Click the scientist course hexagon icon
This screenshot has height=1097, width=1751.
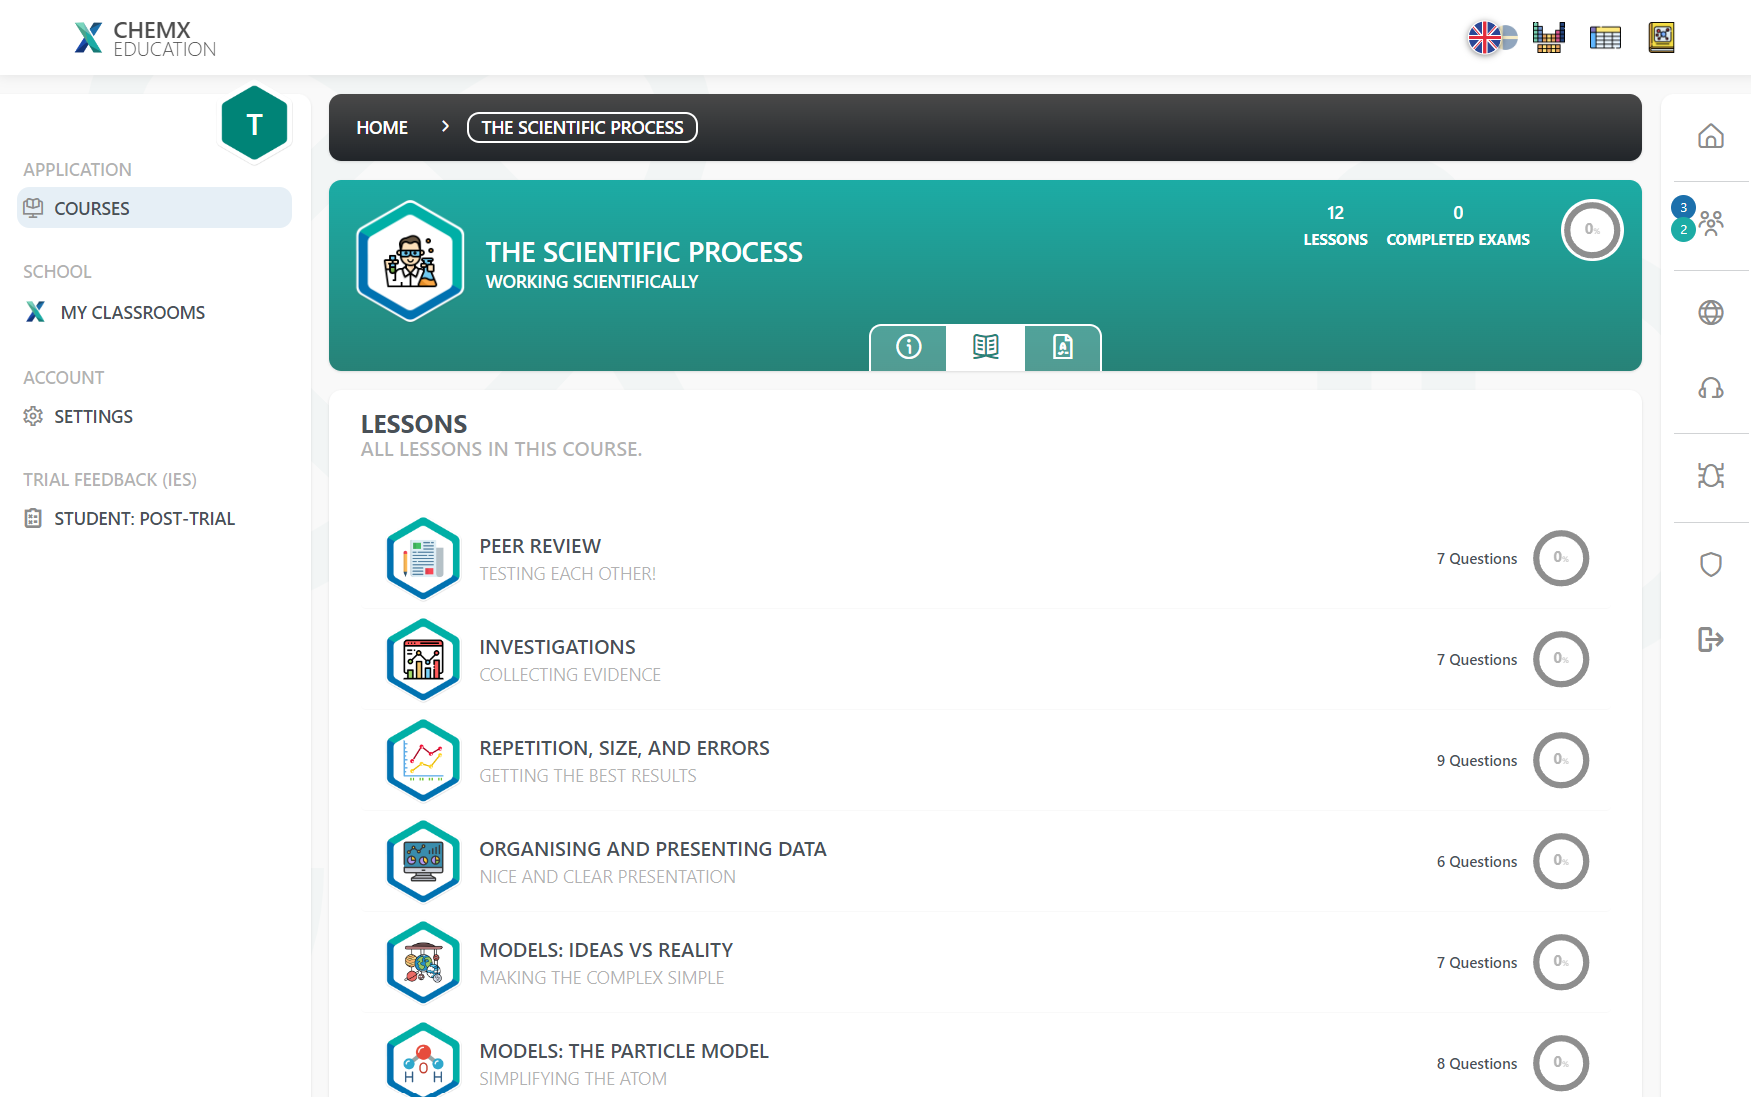[410, 261]
